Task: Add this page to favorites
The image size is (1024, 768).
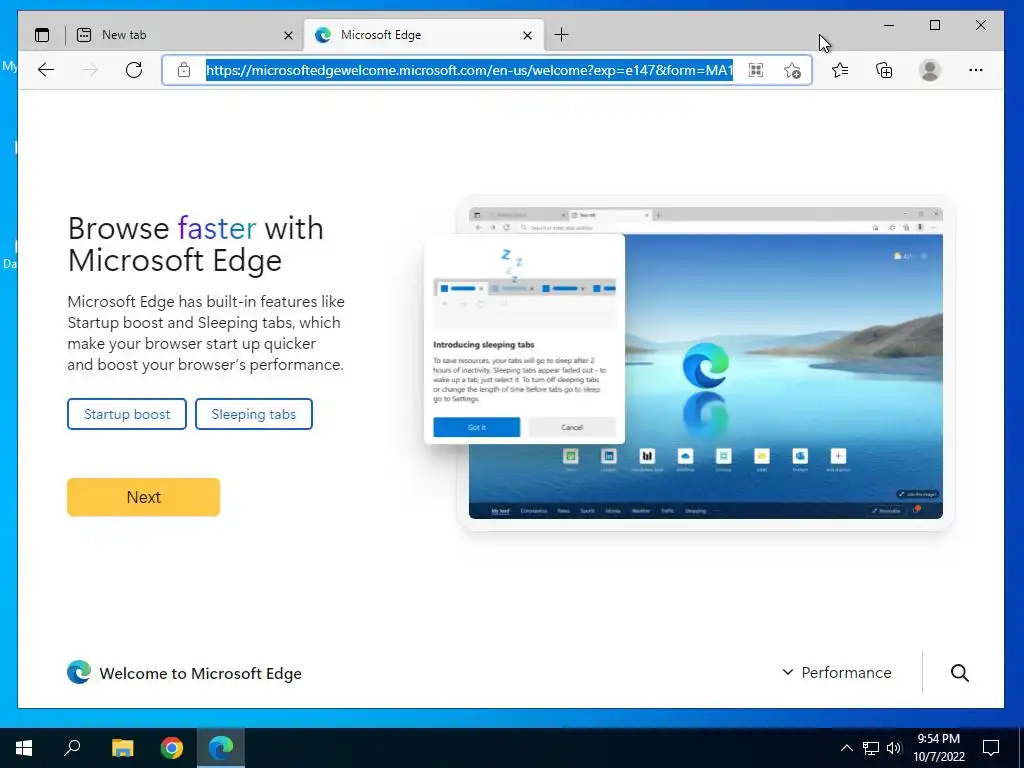Action: [792, 70]
